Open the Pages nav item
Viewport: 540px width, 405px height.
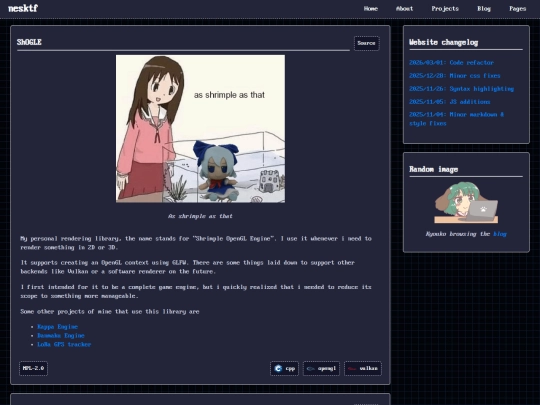pyautogui.click(x=518, y=9)
